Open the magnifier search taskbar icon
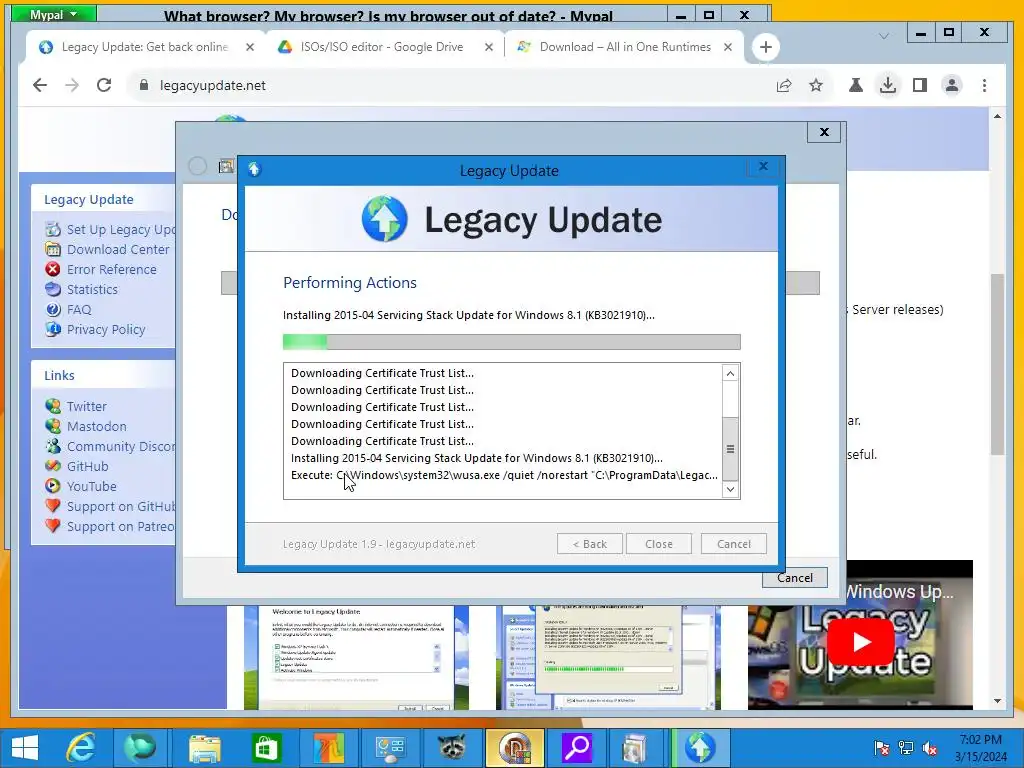This screenshot has height=768, width=1024. tap(577, 748)
